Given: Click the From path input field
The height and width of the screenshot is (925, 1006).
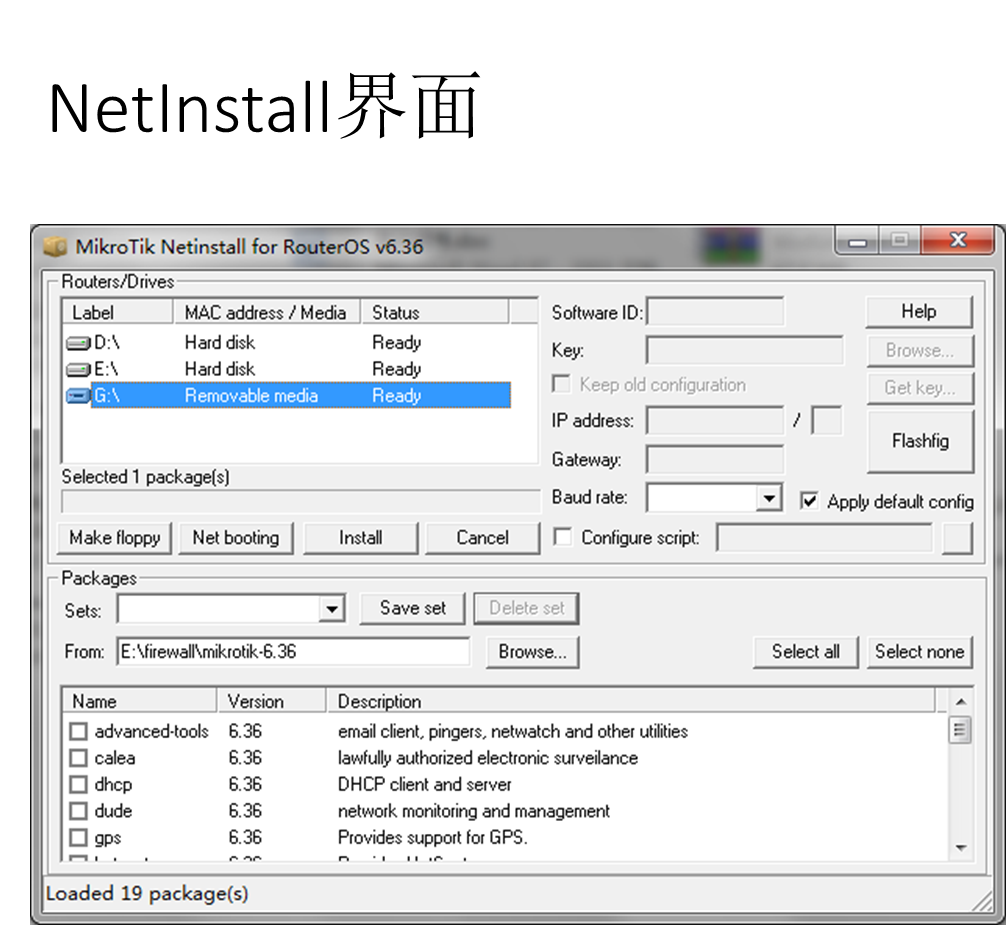Looking at the screenshot, I should (293, 652).
